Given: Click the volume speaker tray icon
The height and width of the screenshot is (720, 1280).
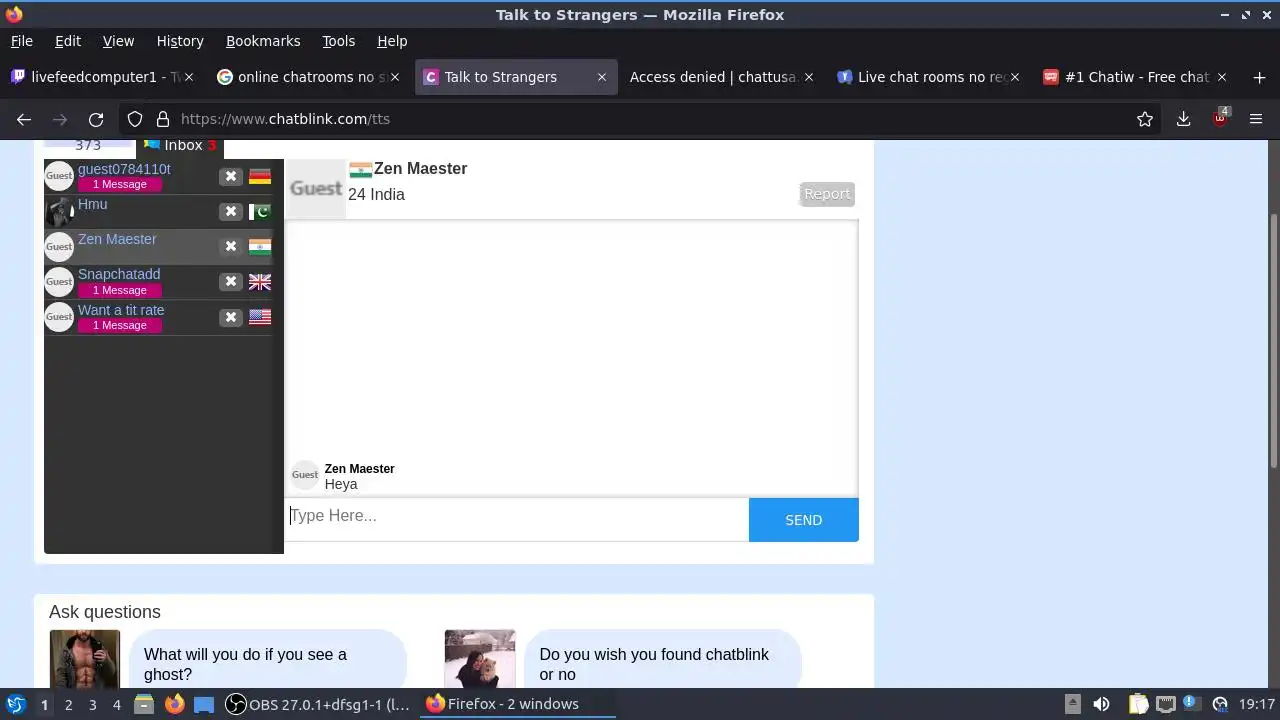Looking at the screenshot, I should coord(1101,704).
